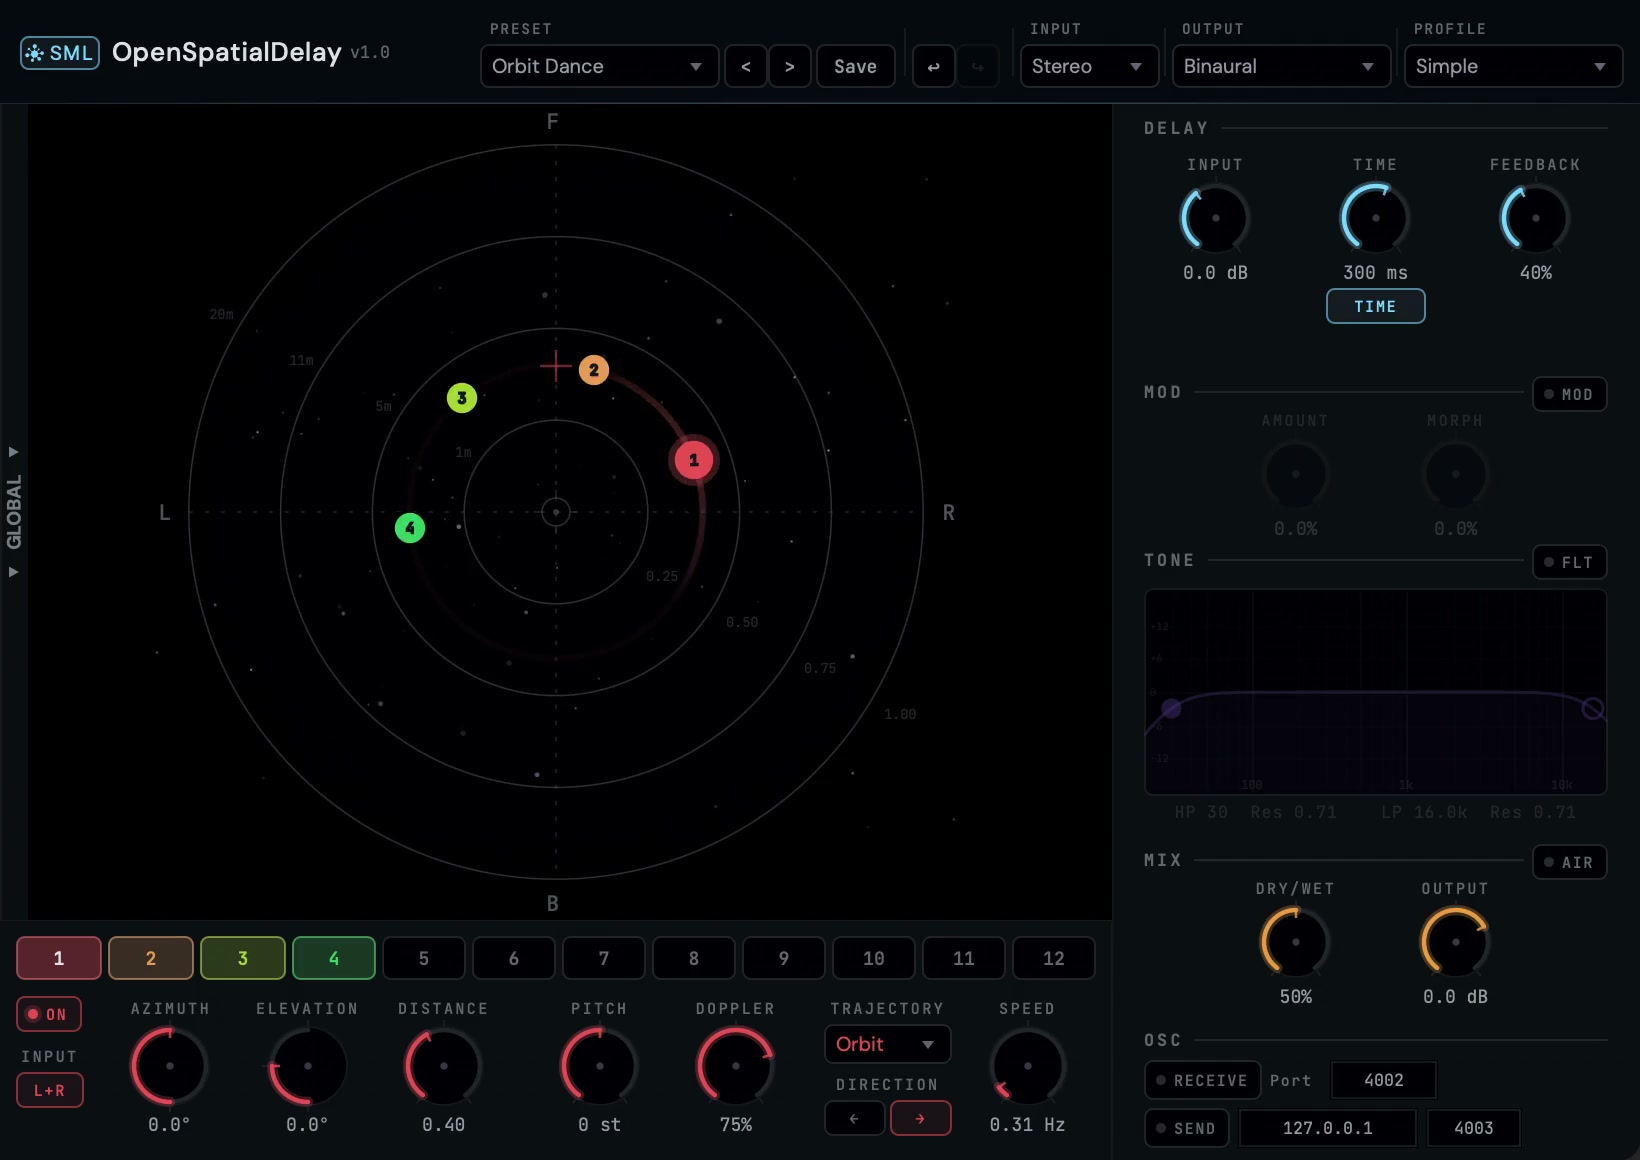Set trajectory direction to right arrow
The image size is (1640, 1160).
point(921,1118)
